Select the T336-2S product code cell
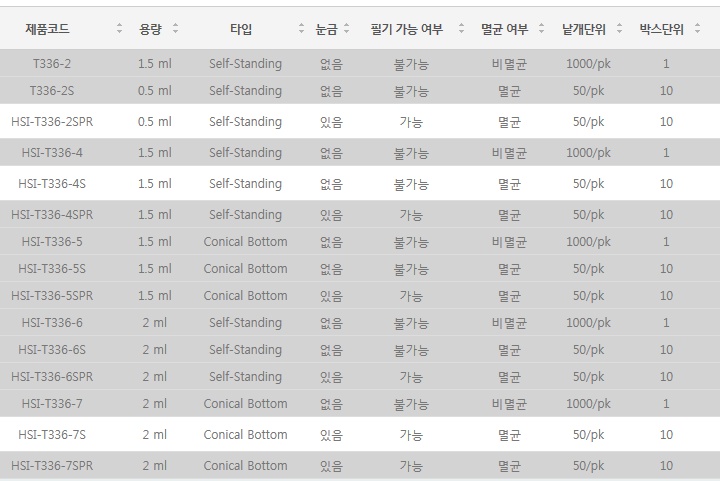720x481 pixels. point(52,91)
